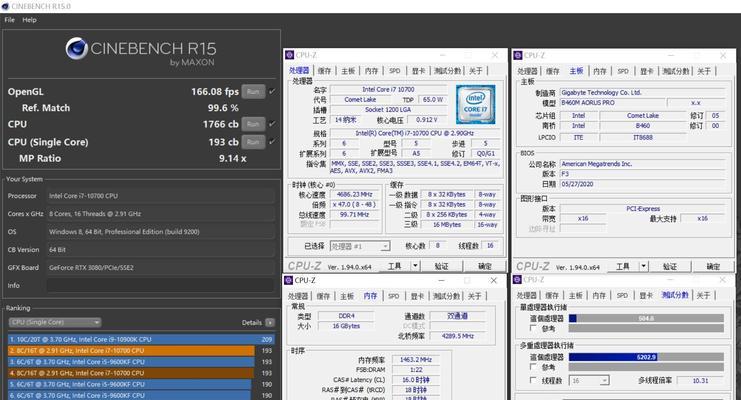Close the CPU-Z memory window
Viewport: 741px width, 400px height.
(x=493, y=280)
